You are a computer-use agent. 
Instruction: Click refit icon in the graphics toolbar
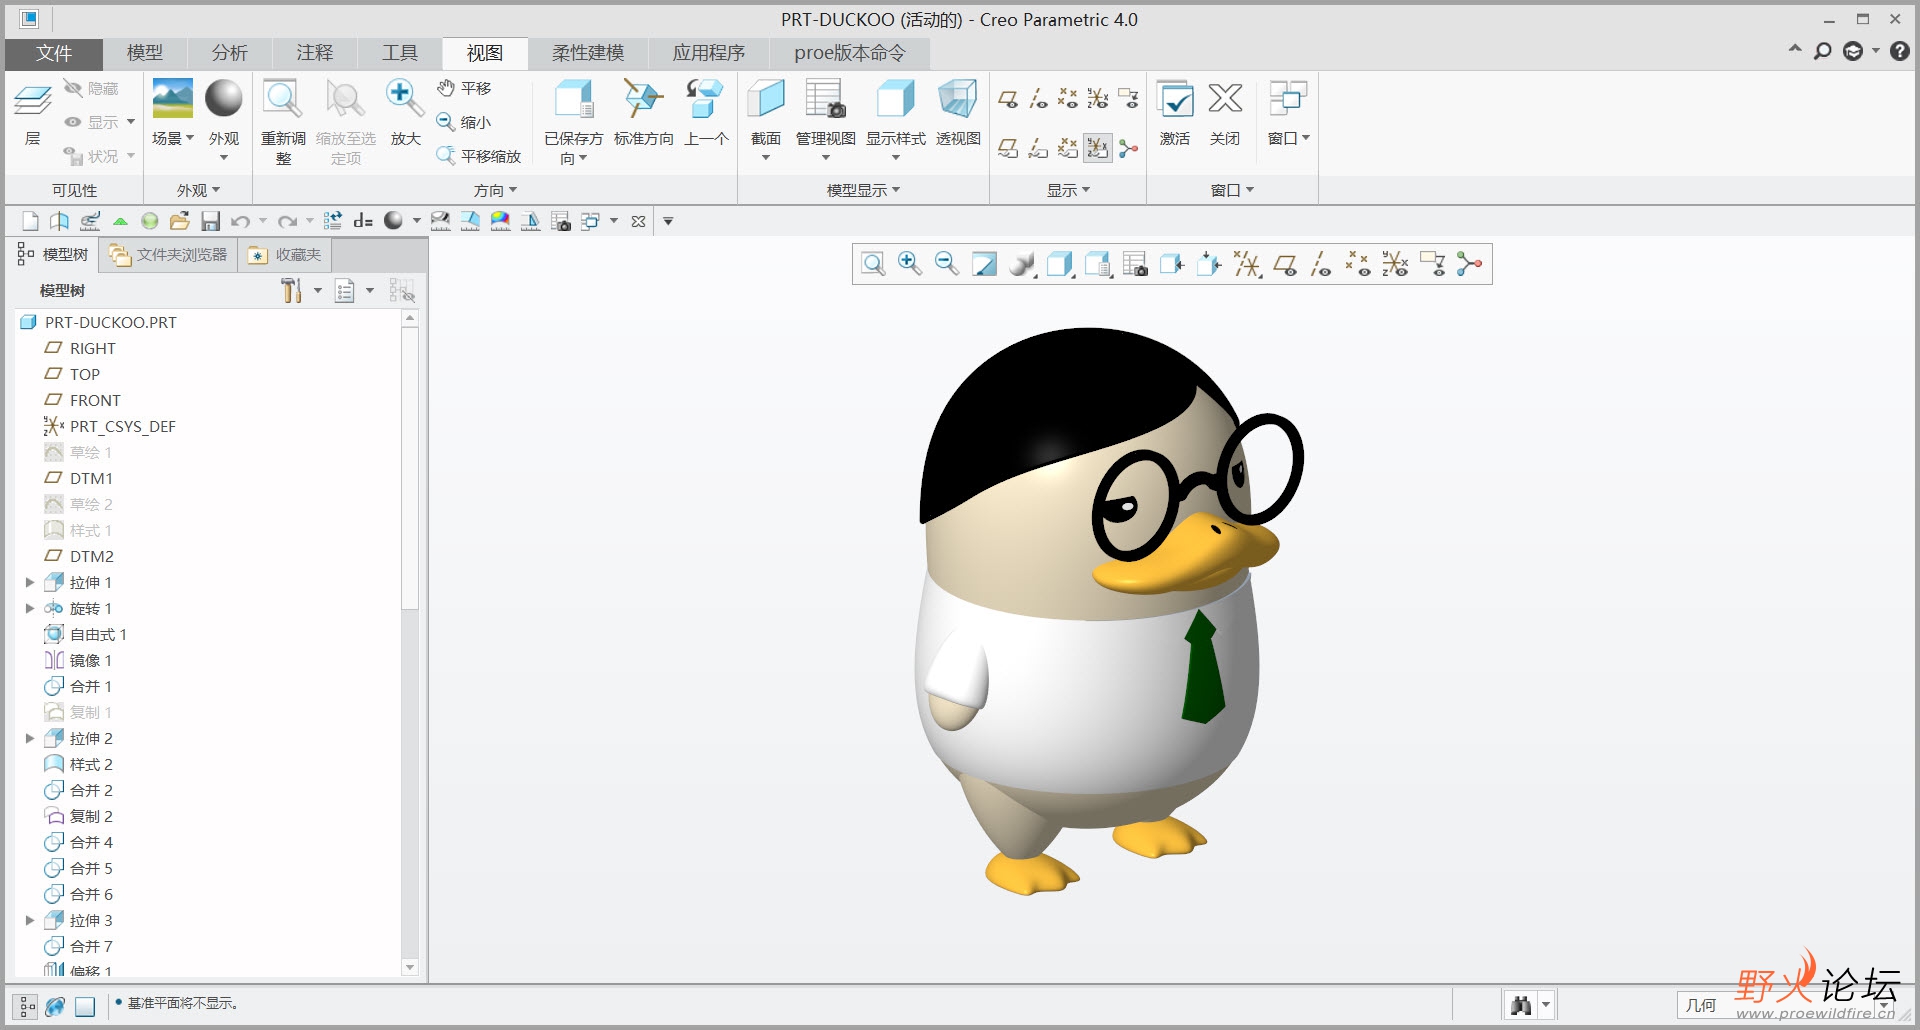tap(873, 264)
